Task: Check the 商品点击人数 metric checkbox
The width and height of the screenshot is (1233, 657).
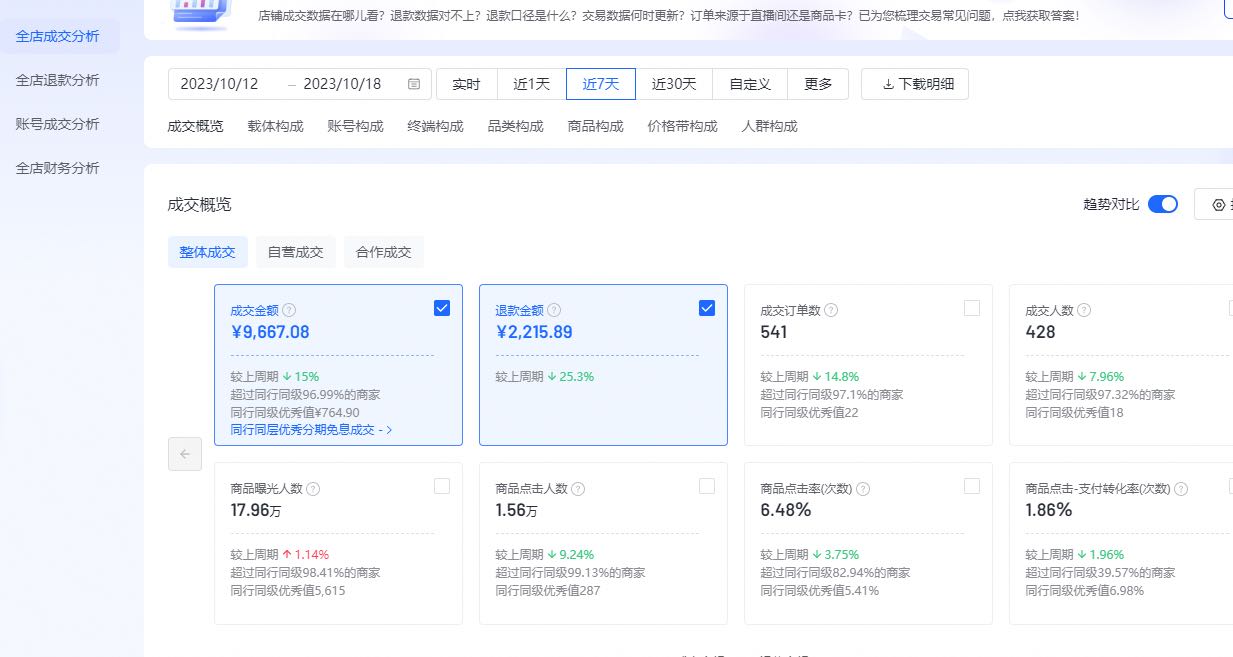Action: tap(707, 486)
